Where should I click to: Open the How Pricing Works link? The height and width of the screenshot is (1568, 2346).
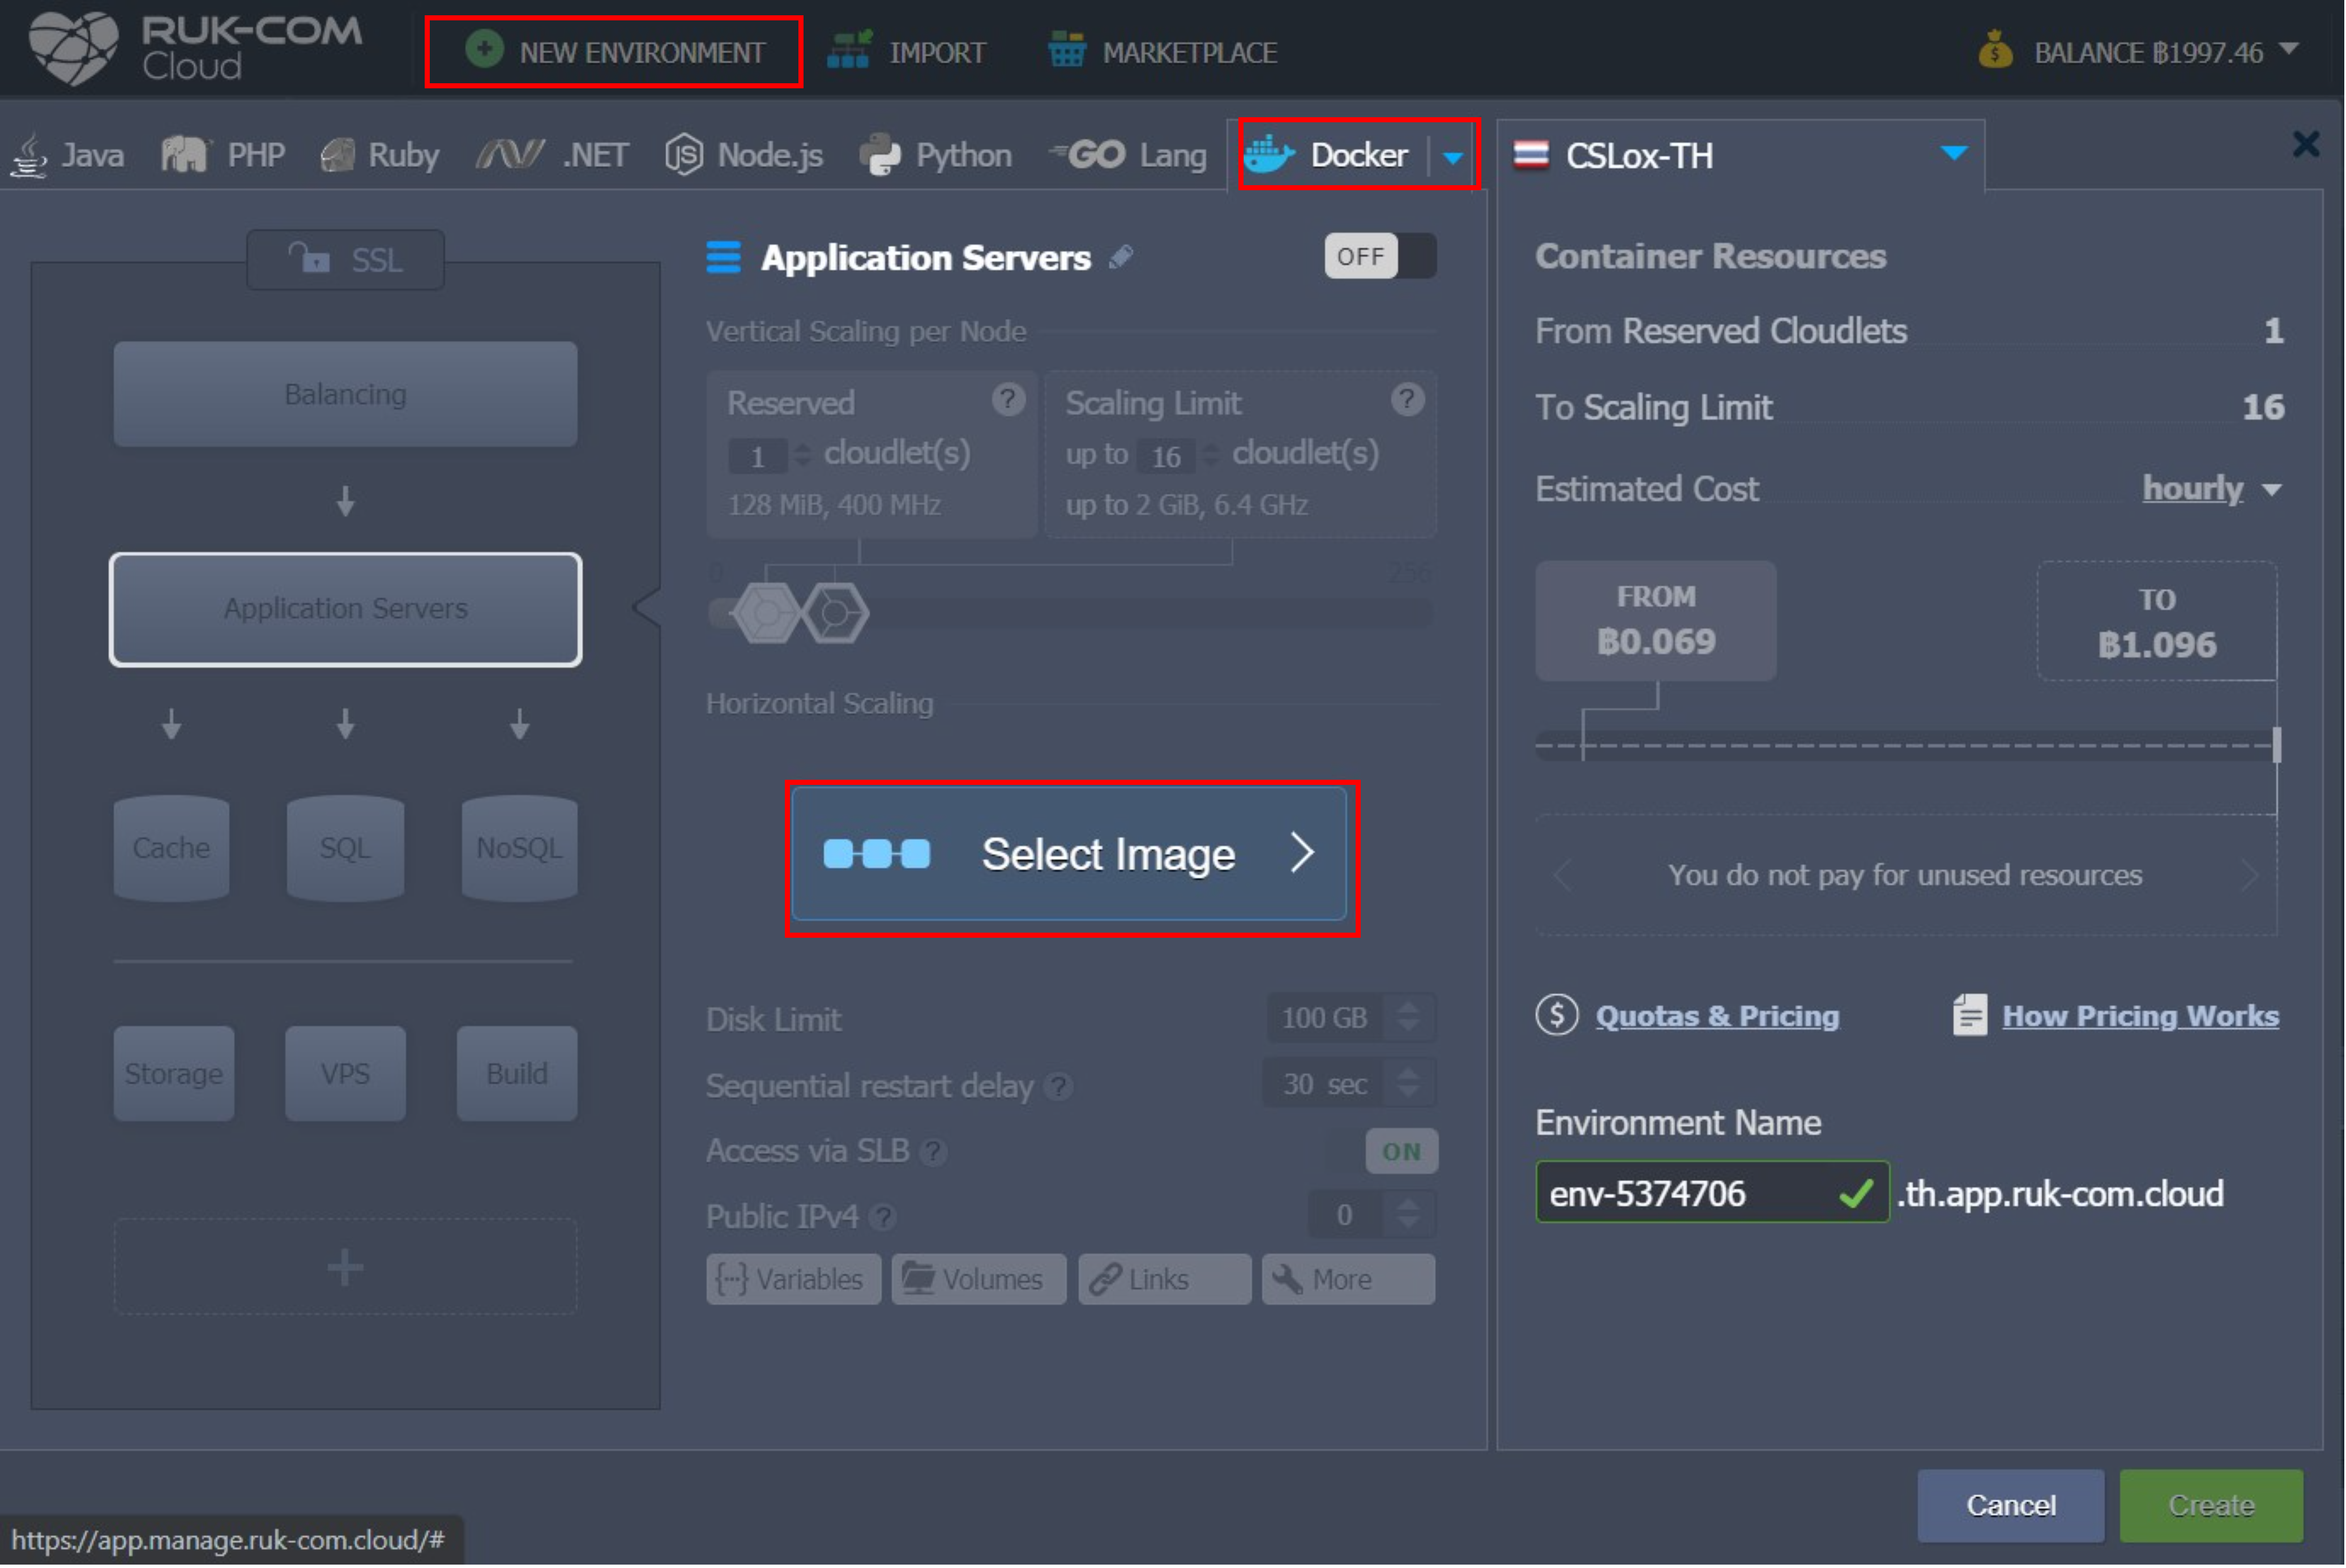tap(2140, 1016)
